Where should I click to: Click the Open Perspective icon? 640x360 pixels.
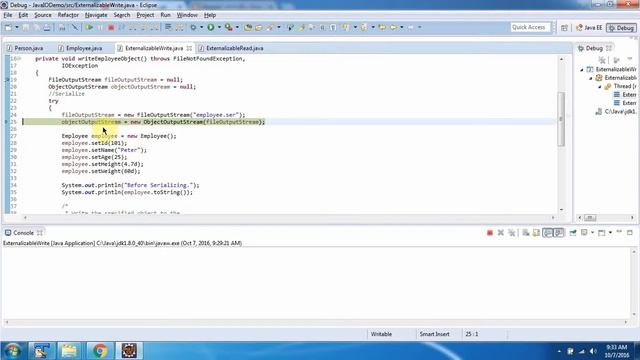click(564, 28)
